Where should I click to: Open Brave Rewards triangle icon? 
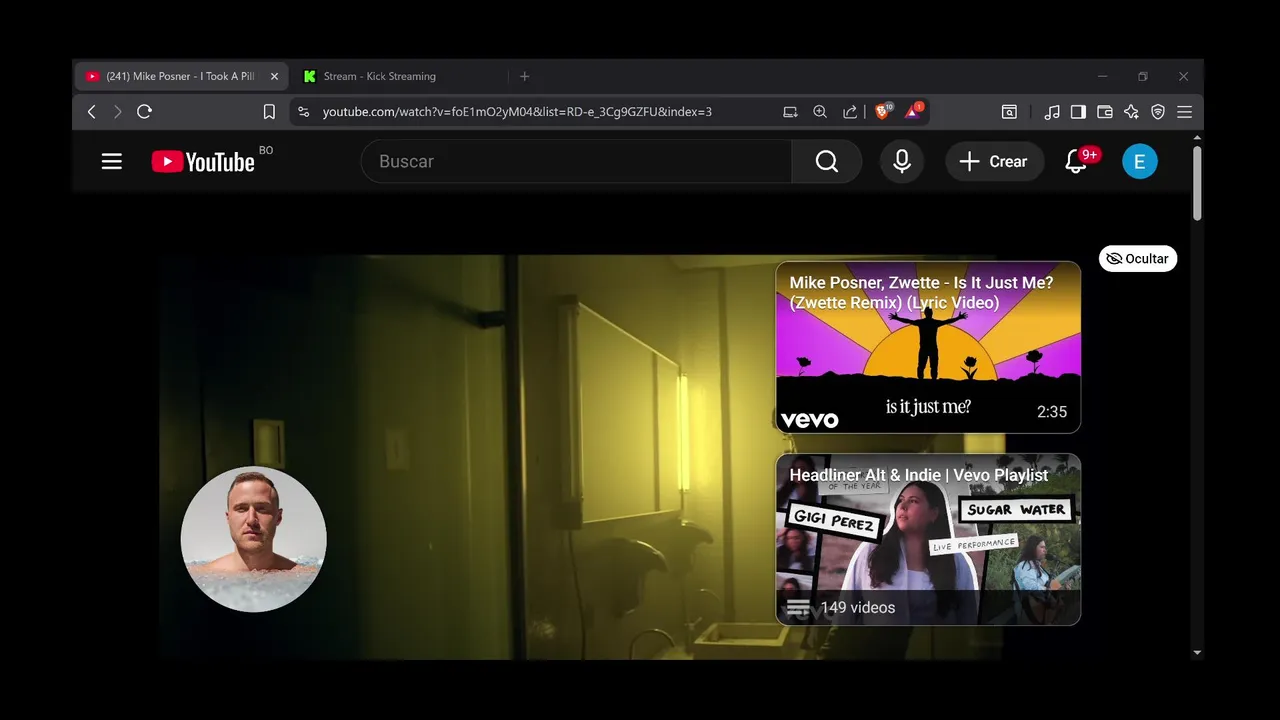pyautogui.click(x=914, y=111)
